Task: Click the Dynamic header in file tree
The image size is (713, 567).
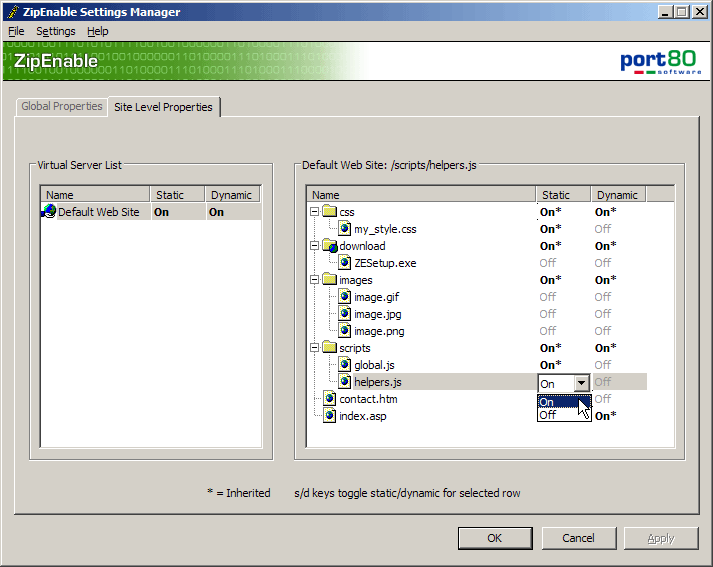Action: [618, 195]
